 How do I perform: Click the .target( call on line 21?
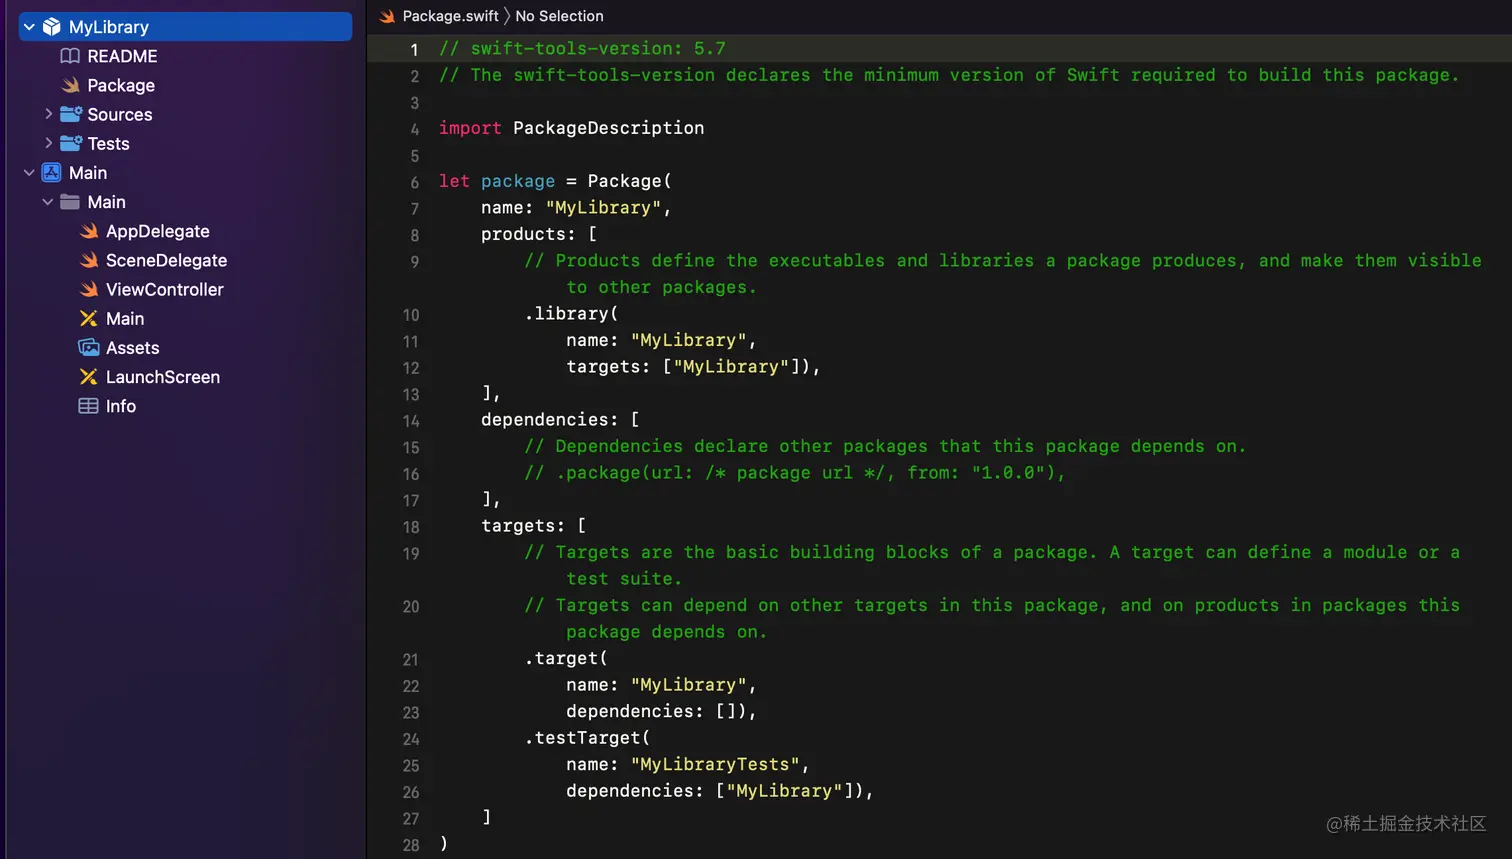pyautogui.click(x=566, y=658)
